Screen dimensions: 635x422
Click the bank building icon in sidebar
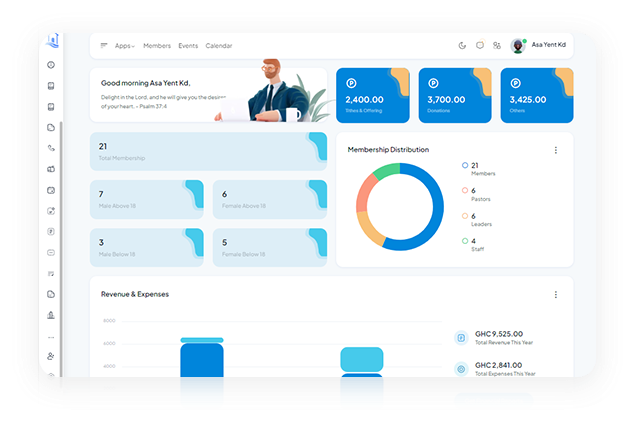tap(51, 315)
